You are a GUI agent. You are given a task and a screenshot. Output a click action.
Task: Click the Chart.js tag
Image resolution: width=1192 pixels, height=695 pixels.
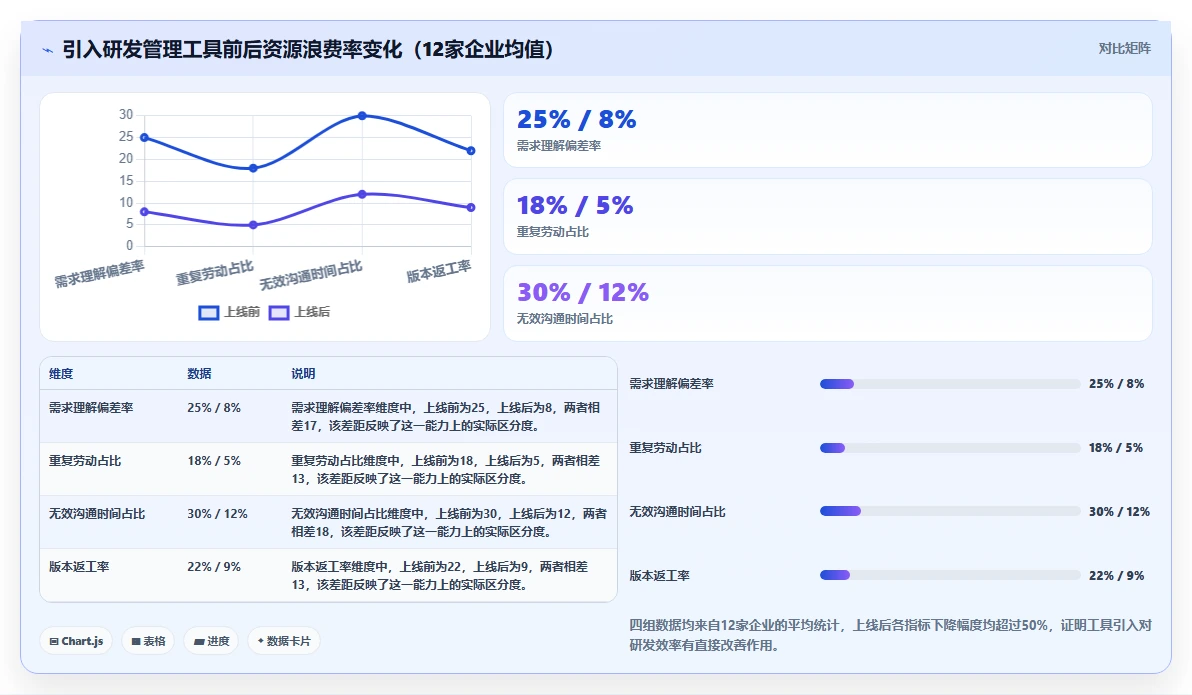point(76,641)
